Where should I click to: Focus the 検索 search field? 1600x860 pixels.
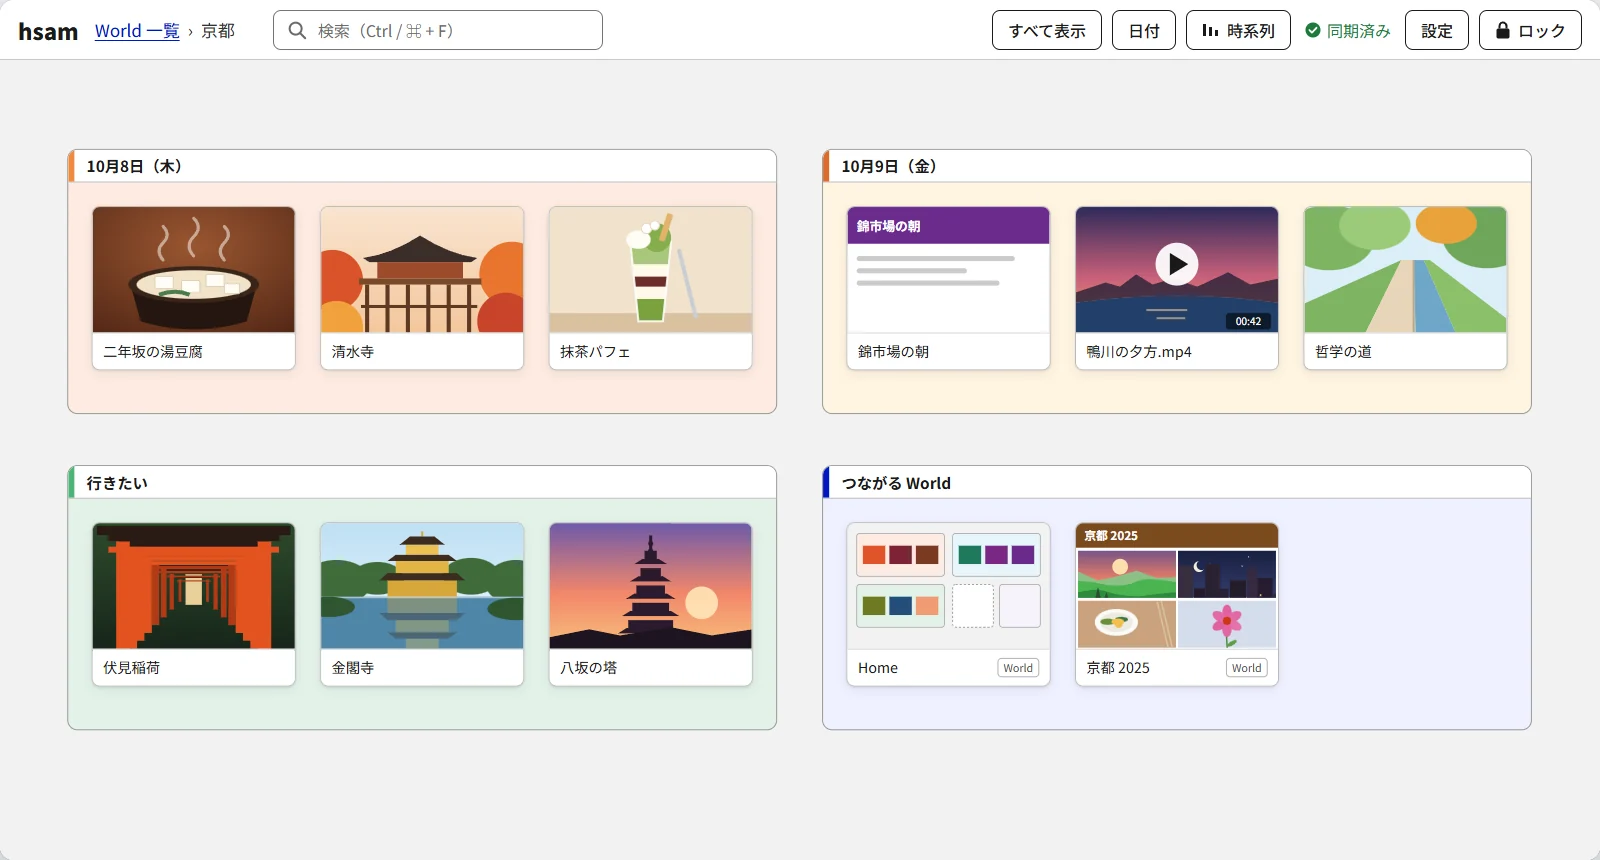pyautogui.click(x=438, y=30)
